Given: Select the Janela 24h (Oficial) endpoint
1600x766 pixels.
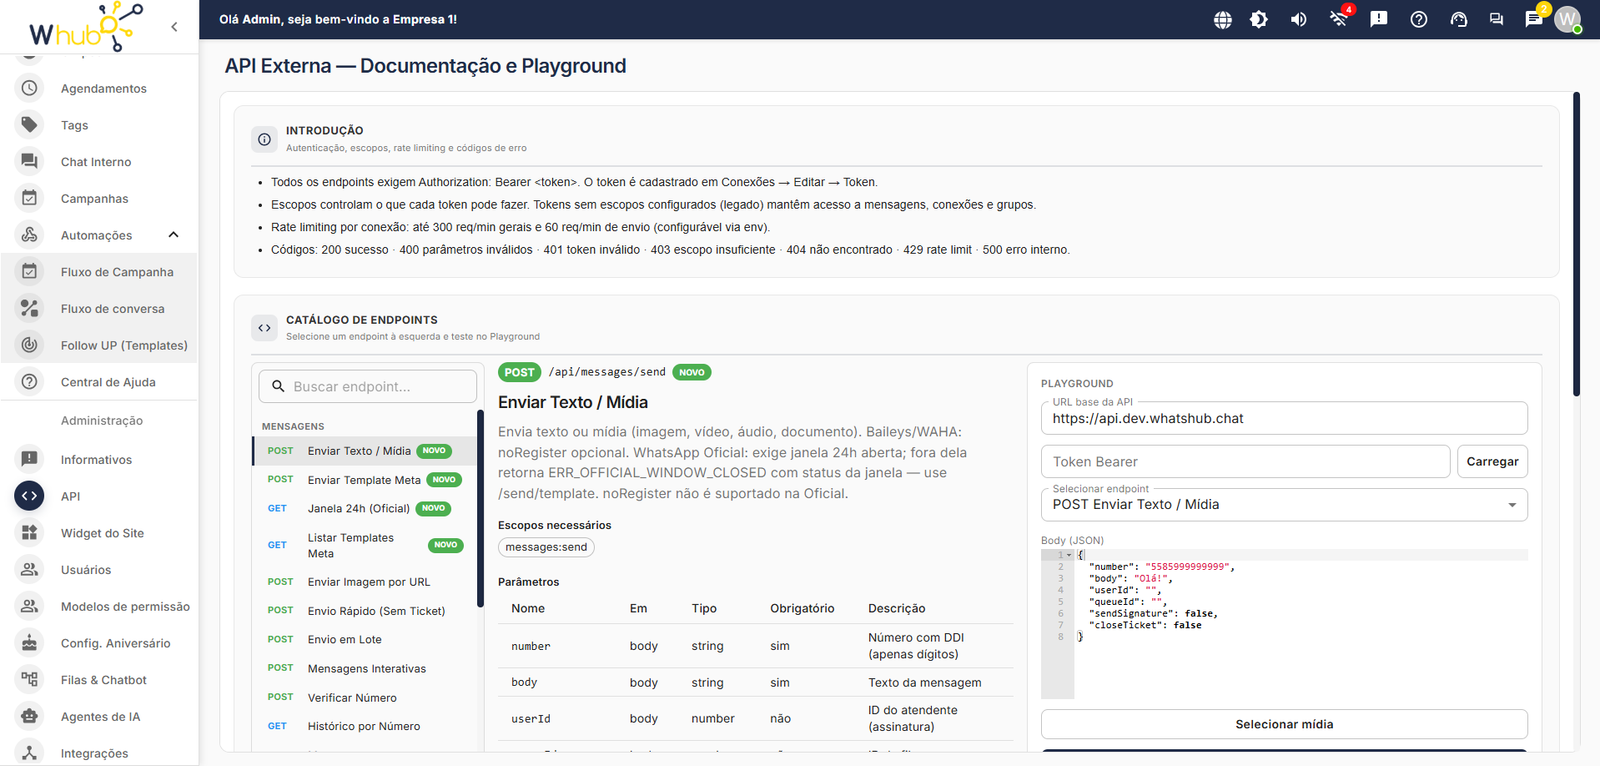Looking at the screenshot, I should tap(365, 509).
